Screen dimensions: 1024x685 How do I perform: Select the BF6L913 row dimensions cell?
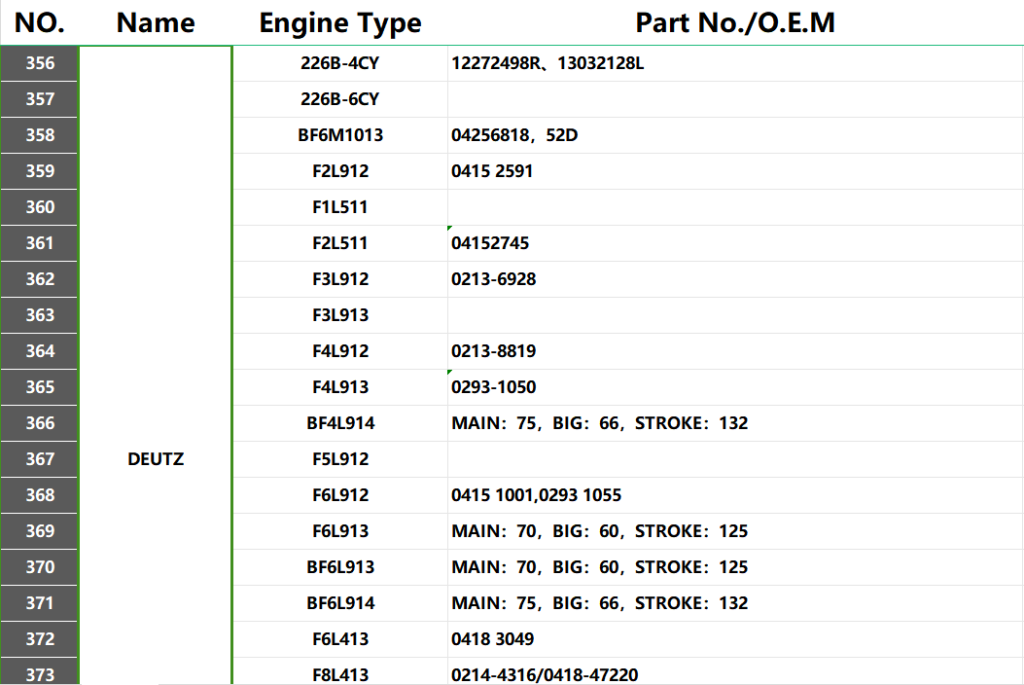point(735,567)
